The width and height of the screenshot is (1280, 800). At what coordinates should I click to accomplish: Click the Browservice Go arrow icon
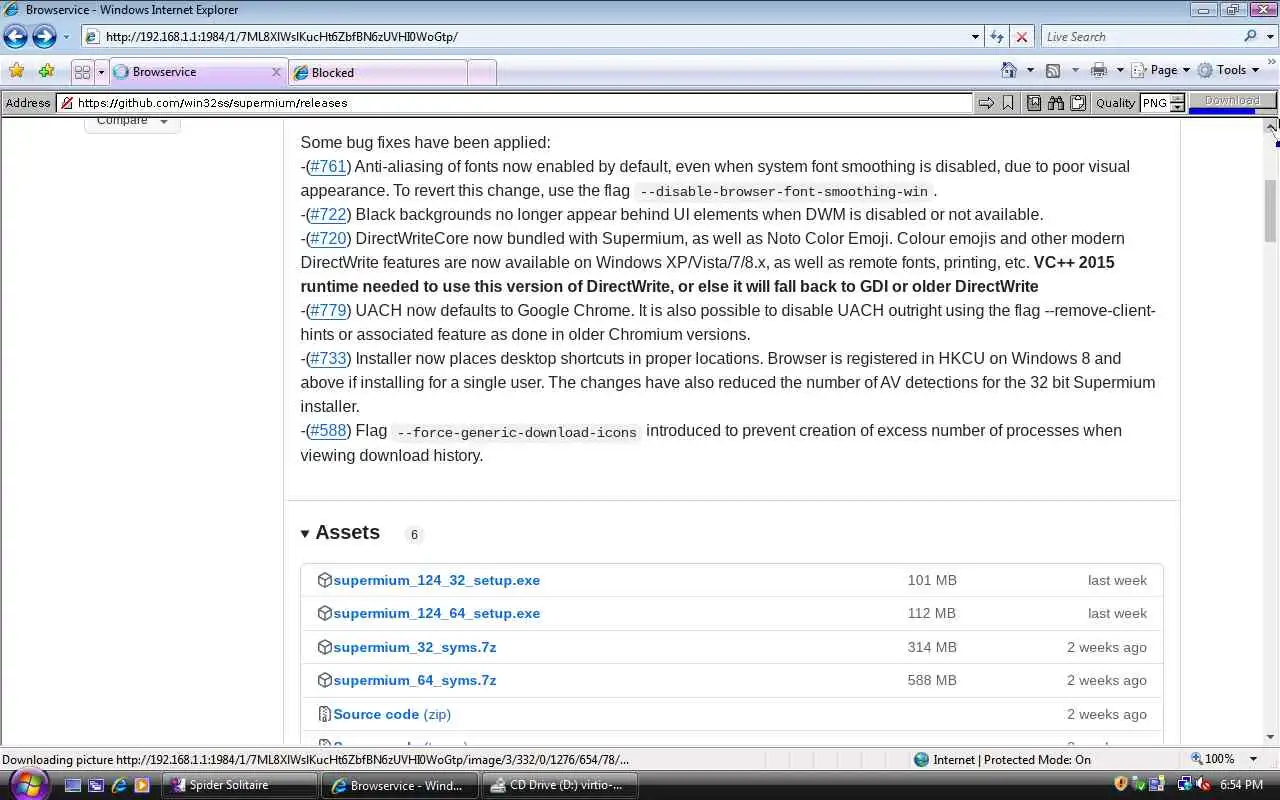(986, 102)
